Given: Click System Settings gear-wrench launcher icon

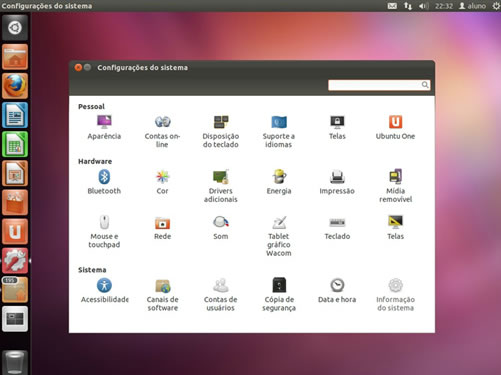Looking at the screenshot, I should (15, 261).
